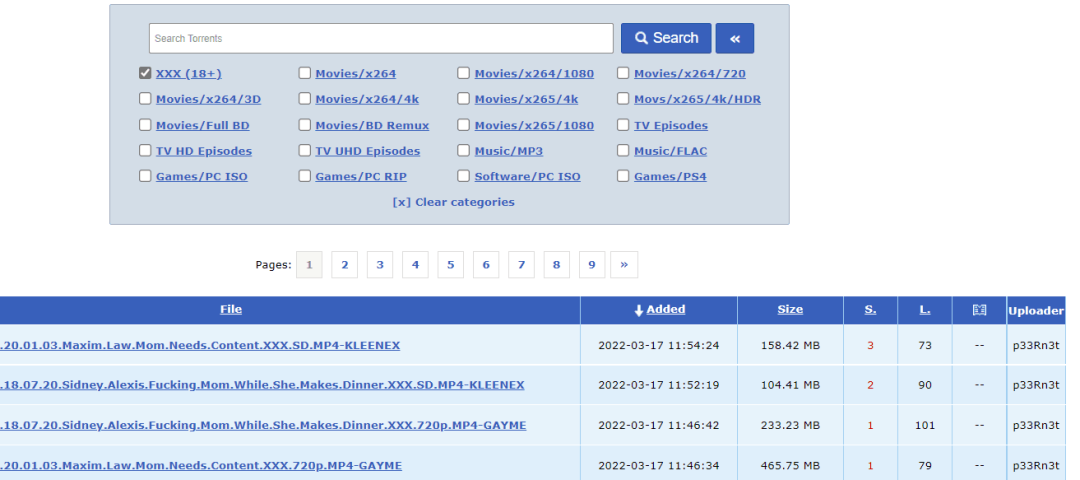
Task: Click the leechers value 101
Action: [925, 426]
